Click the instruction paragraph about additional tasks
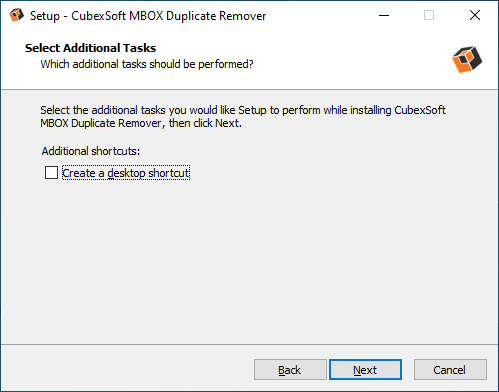 (x=243, y=117)
